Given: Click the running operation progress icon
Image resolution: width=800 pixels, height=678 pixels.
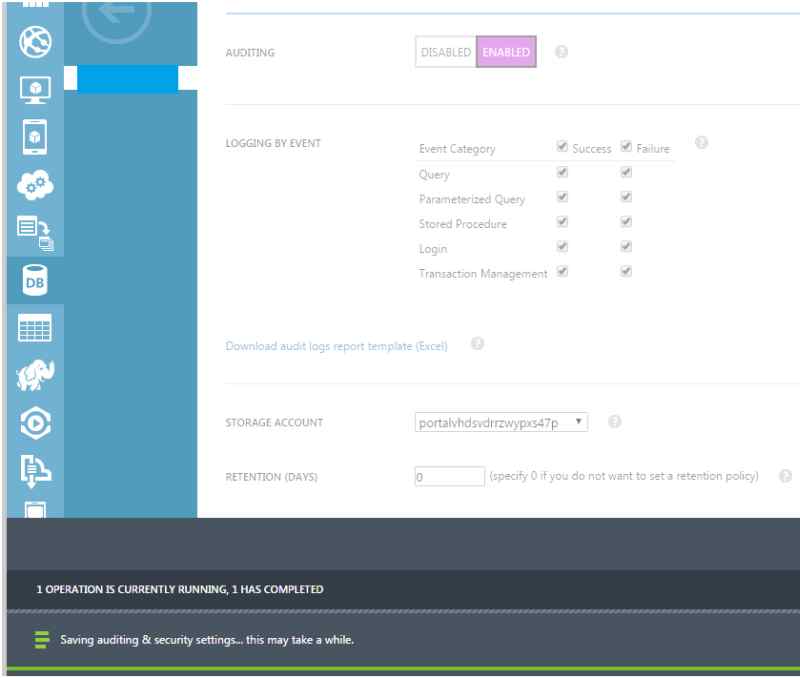Looking at the screenshot, I should point(42,639).
